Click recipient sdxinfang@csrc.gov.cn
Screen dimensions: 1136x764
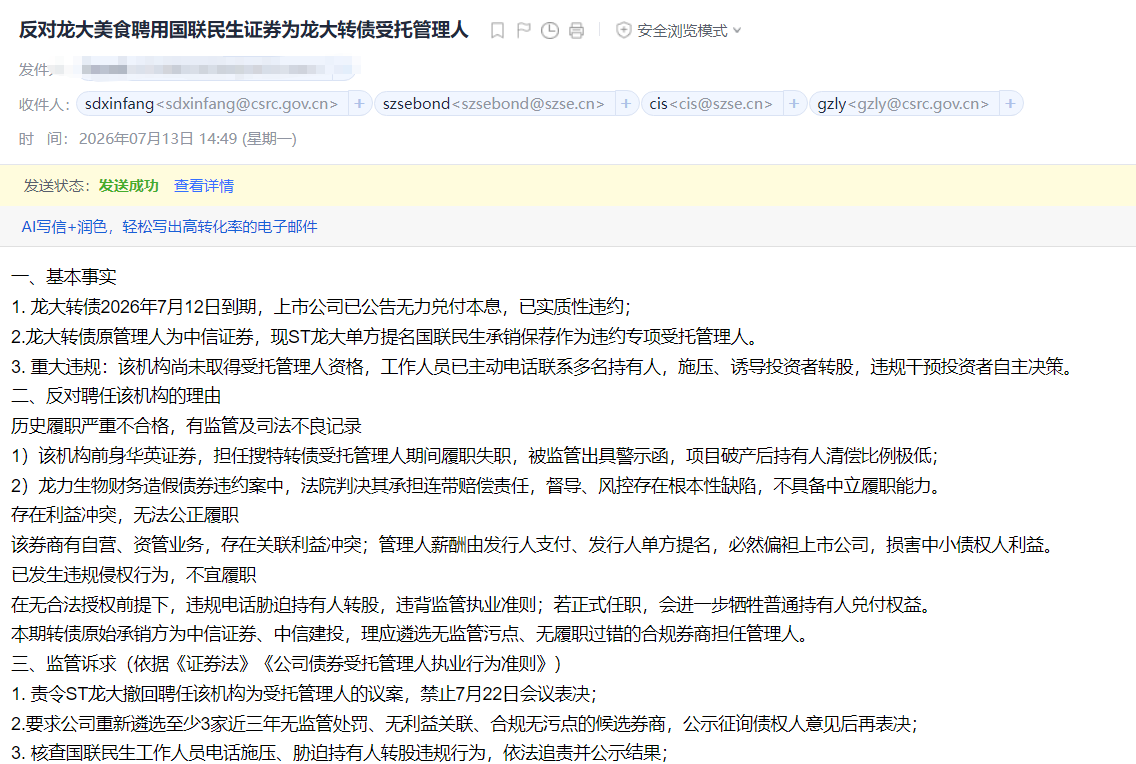click(212, 104)
